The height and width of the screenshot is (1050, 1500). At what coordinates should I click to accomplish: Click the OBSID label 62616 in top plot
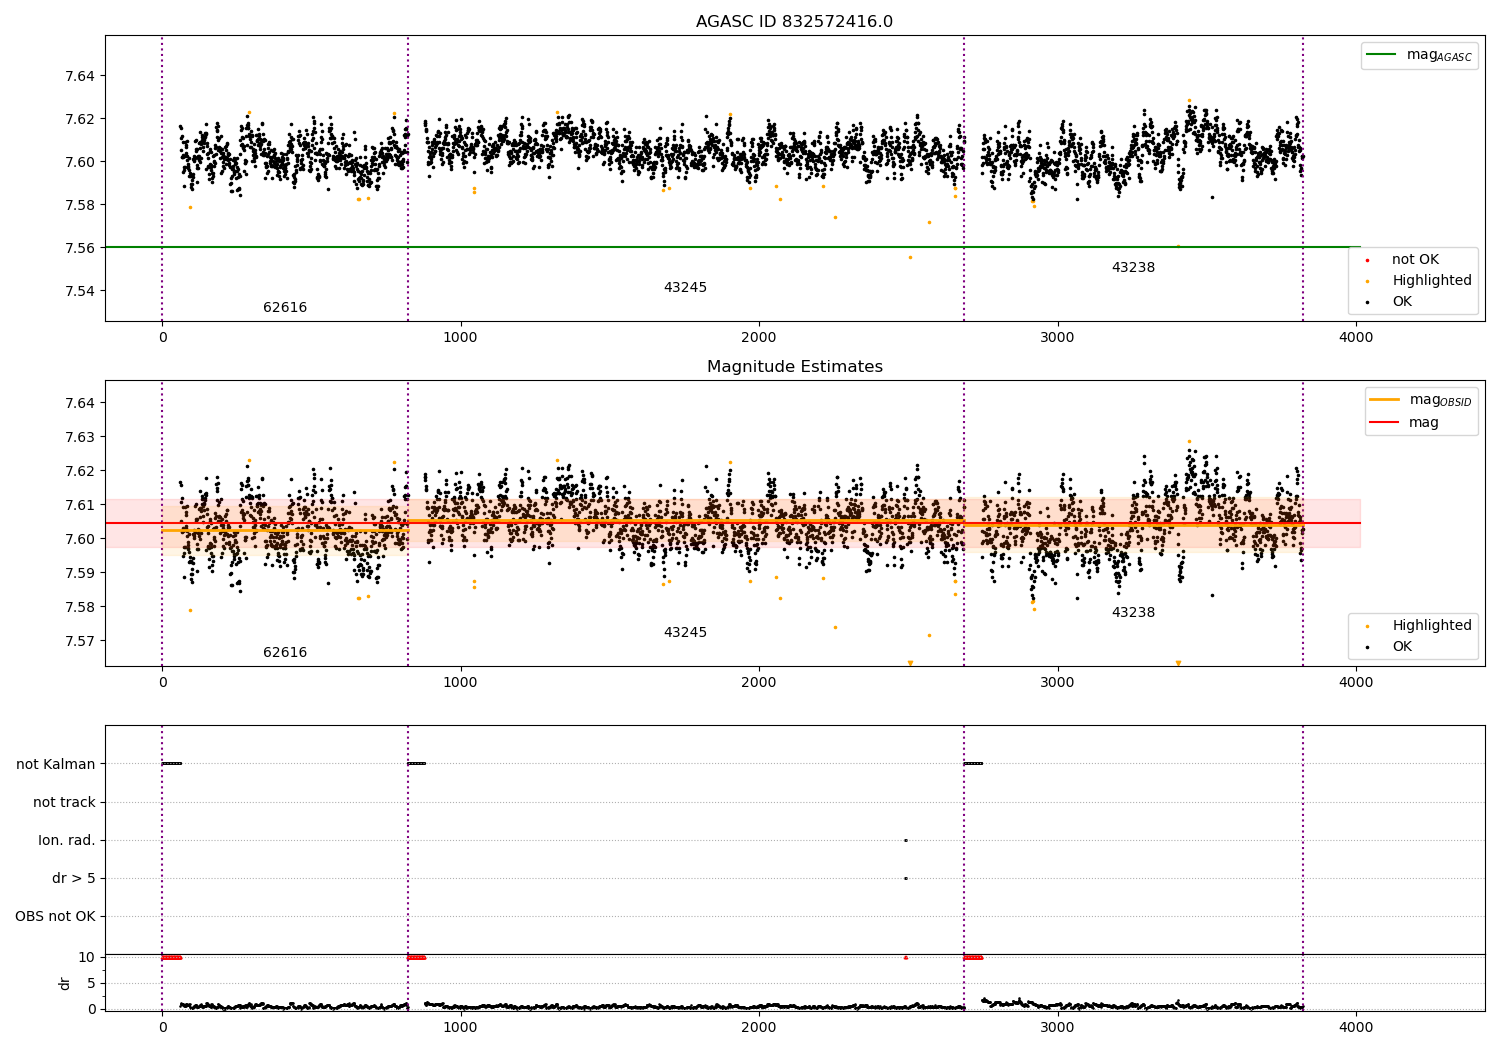click(285, 308)
